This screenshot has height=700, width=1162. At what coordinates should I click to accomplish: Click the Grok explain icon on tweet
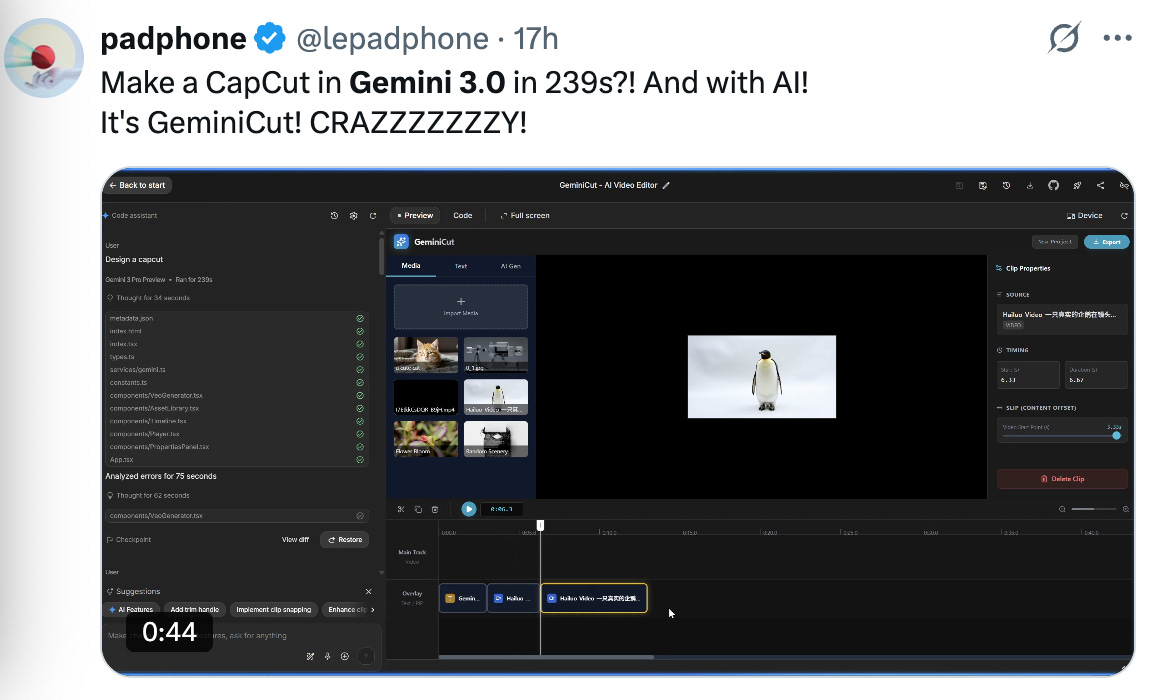pyautogui.click(x=1064, y=38)
